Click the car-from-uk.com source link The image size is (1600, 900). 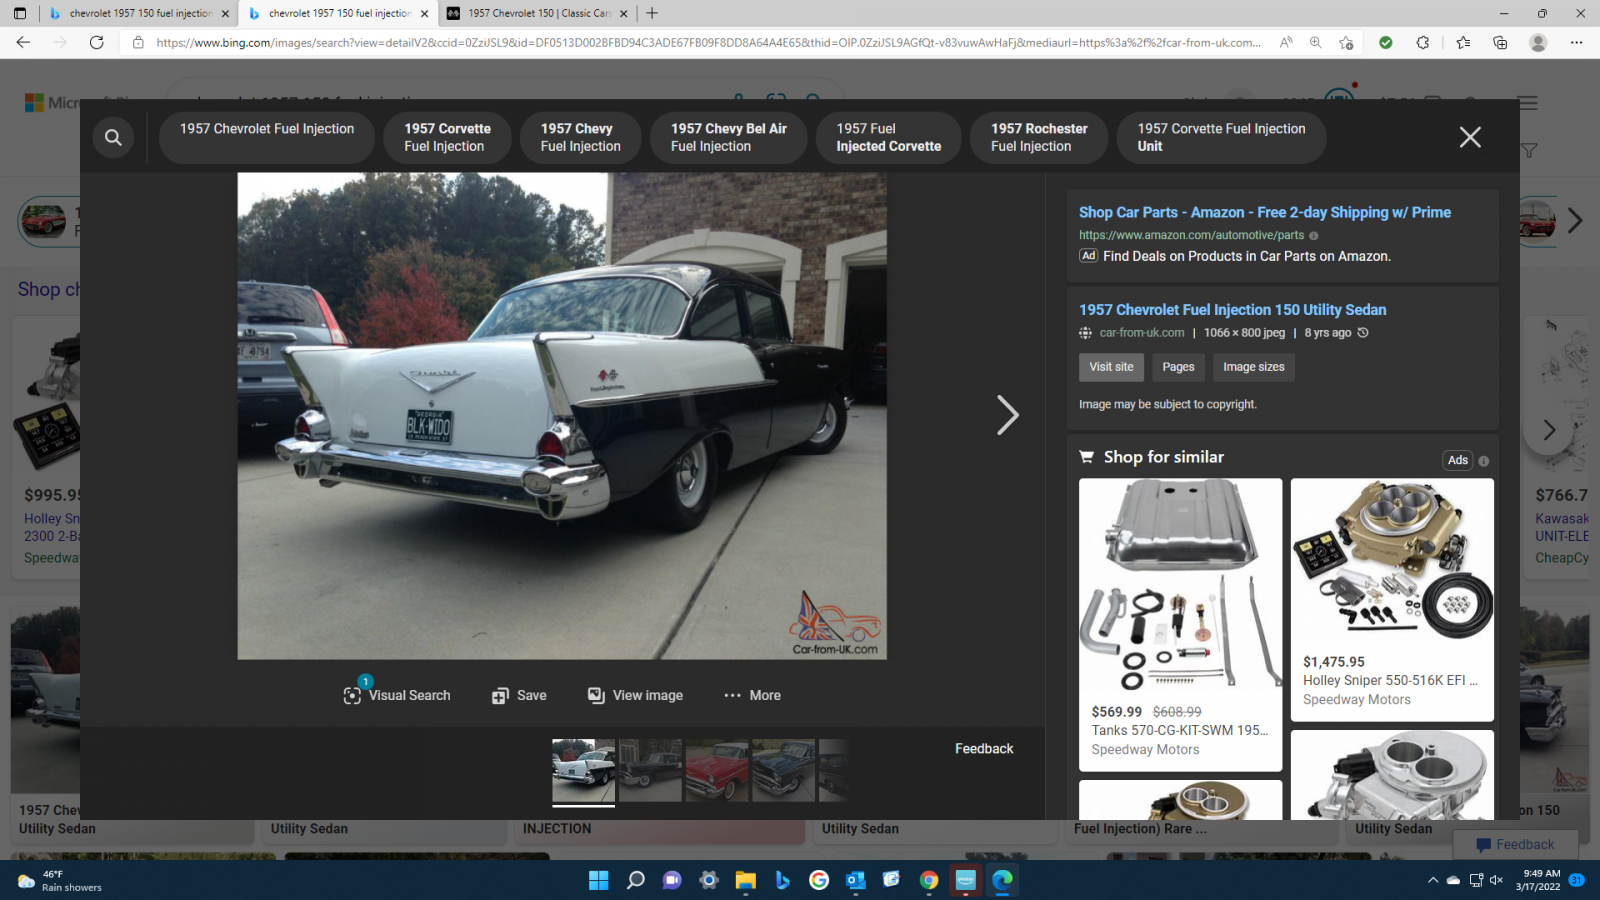coord(1141,333)
